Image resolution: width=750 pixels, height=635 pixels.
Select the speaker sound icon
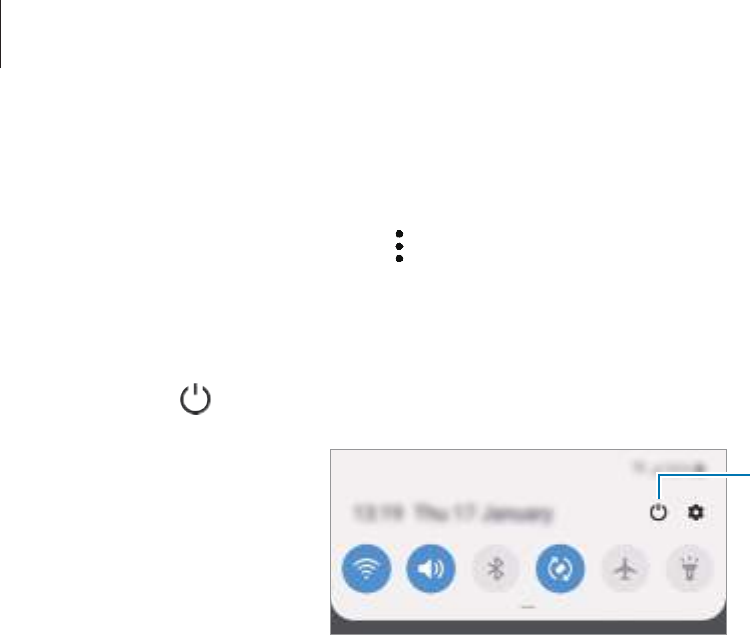430,569
